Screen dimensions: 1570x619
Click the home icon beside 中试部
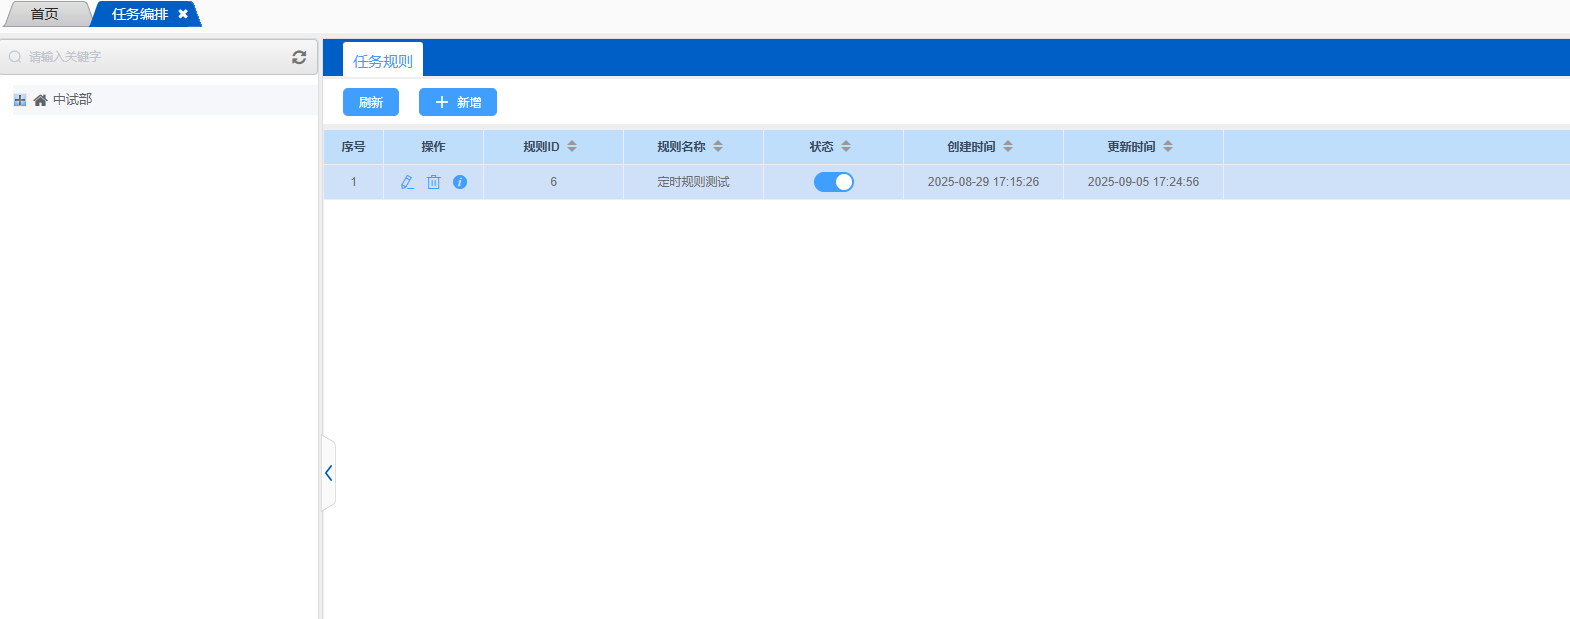click(40, 100)
